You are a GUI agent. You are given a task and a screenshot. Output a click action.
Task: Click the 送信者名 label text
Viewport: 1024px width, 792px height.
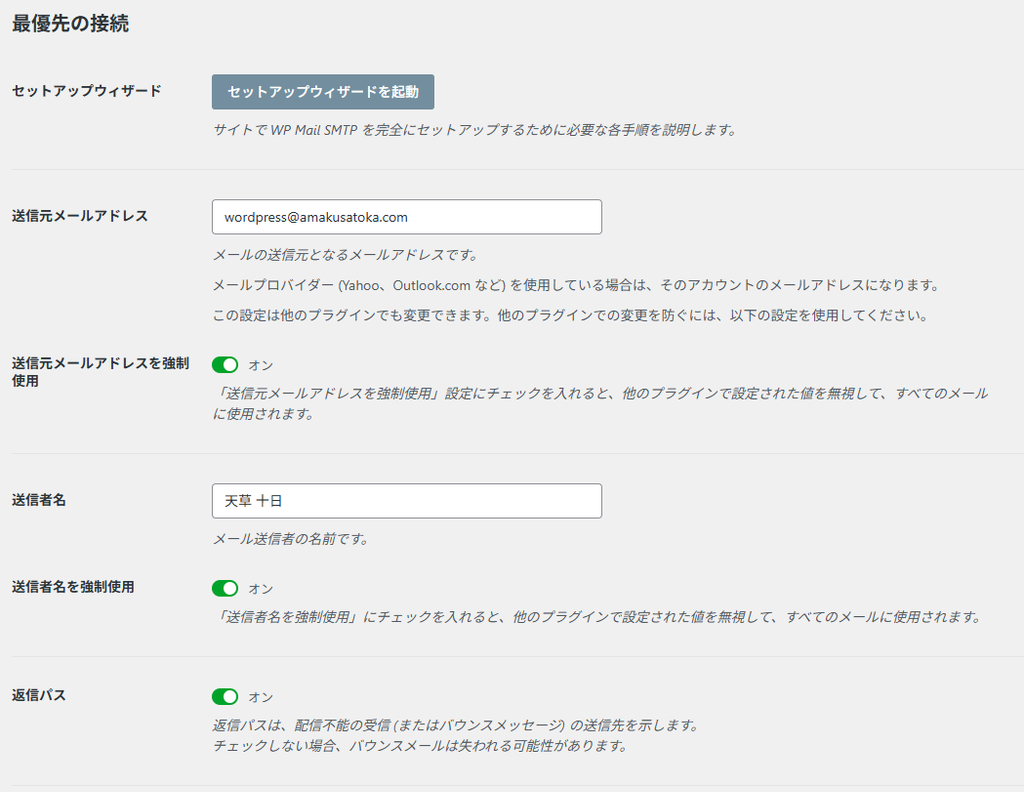pyautogui.click(x=39, y=500)
